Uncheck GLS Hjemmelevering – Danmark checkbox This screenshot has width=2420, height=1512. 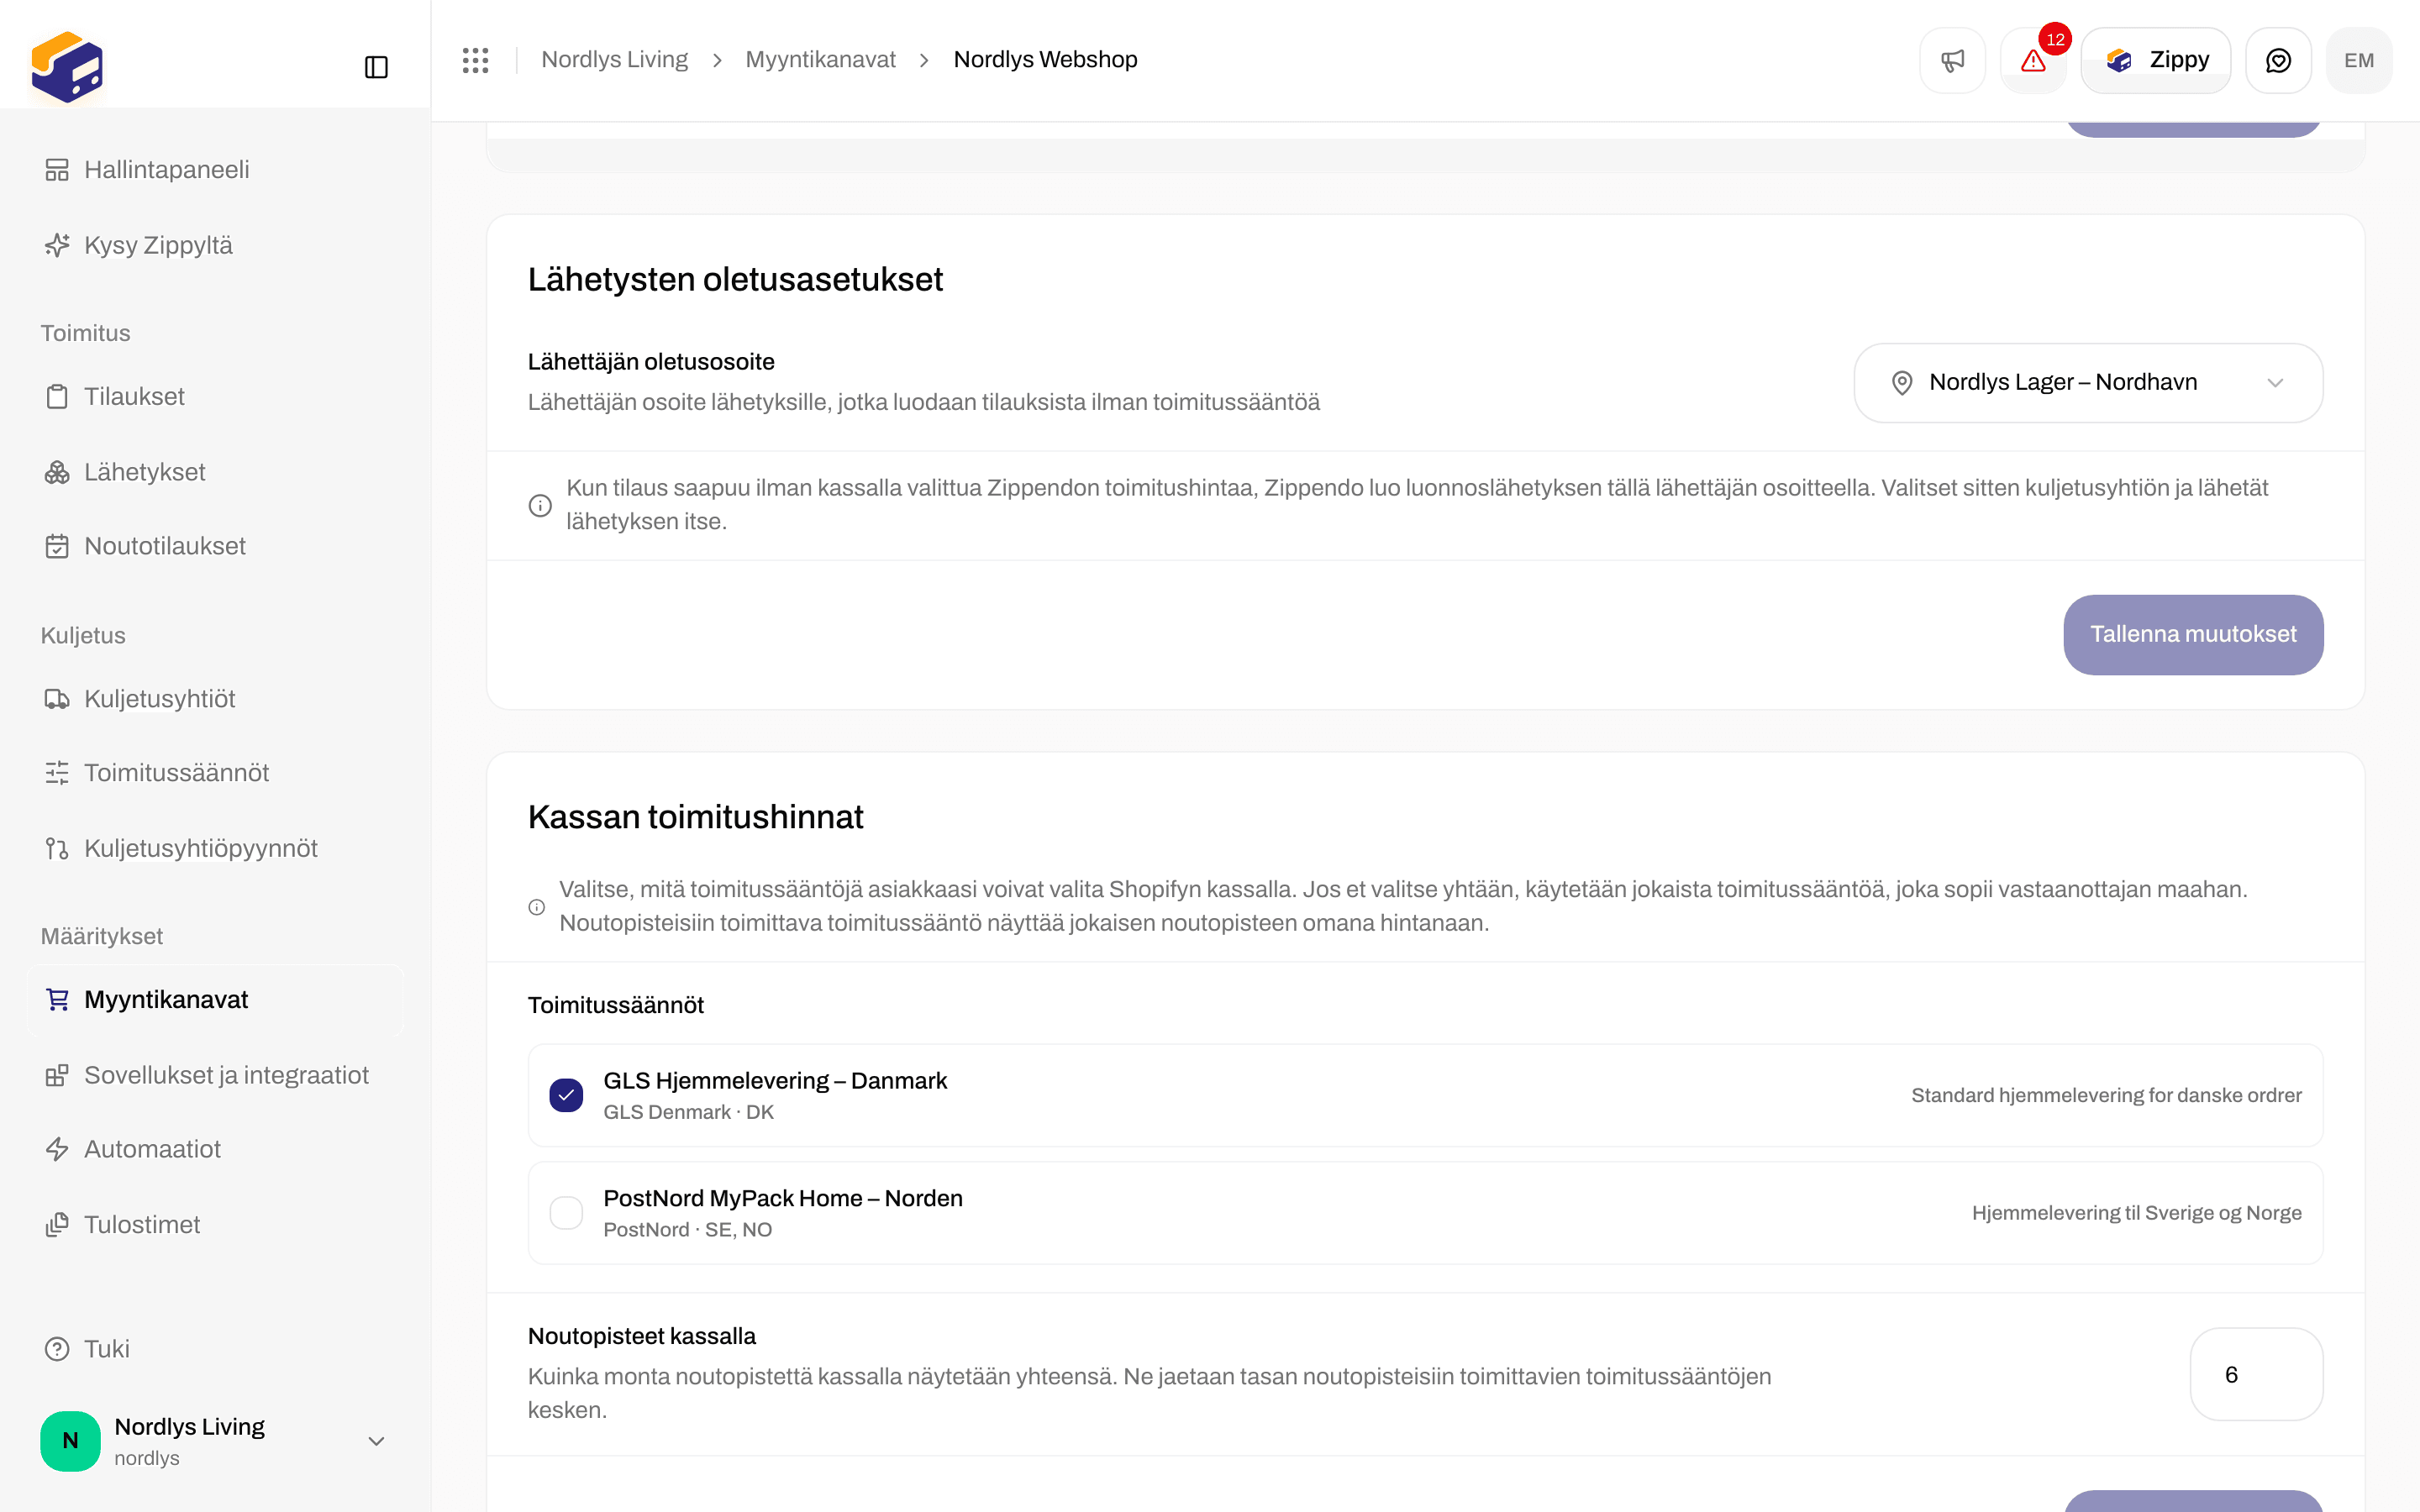pos(566,1095)
